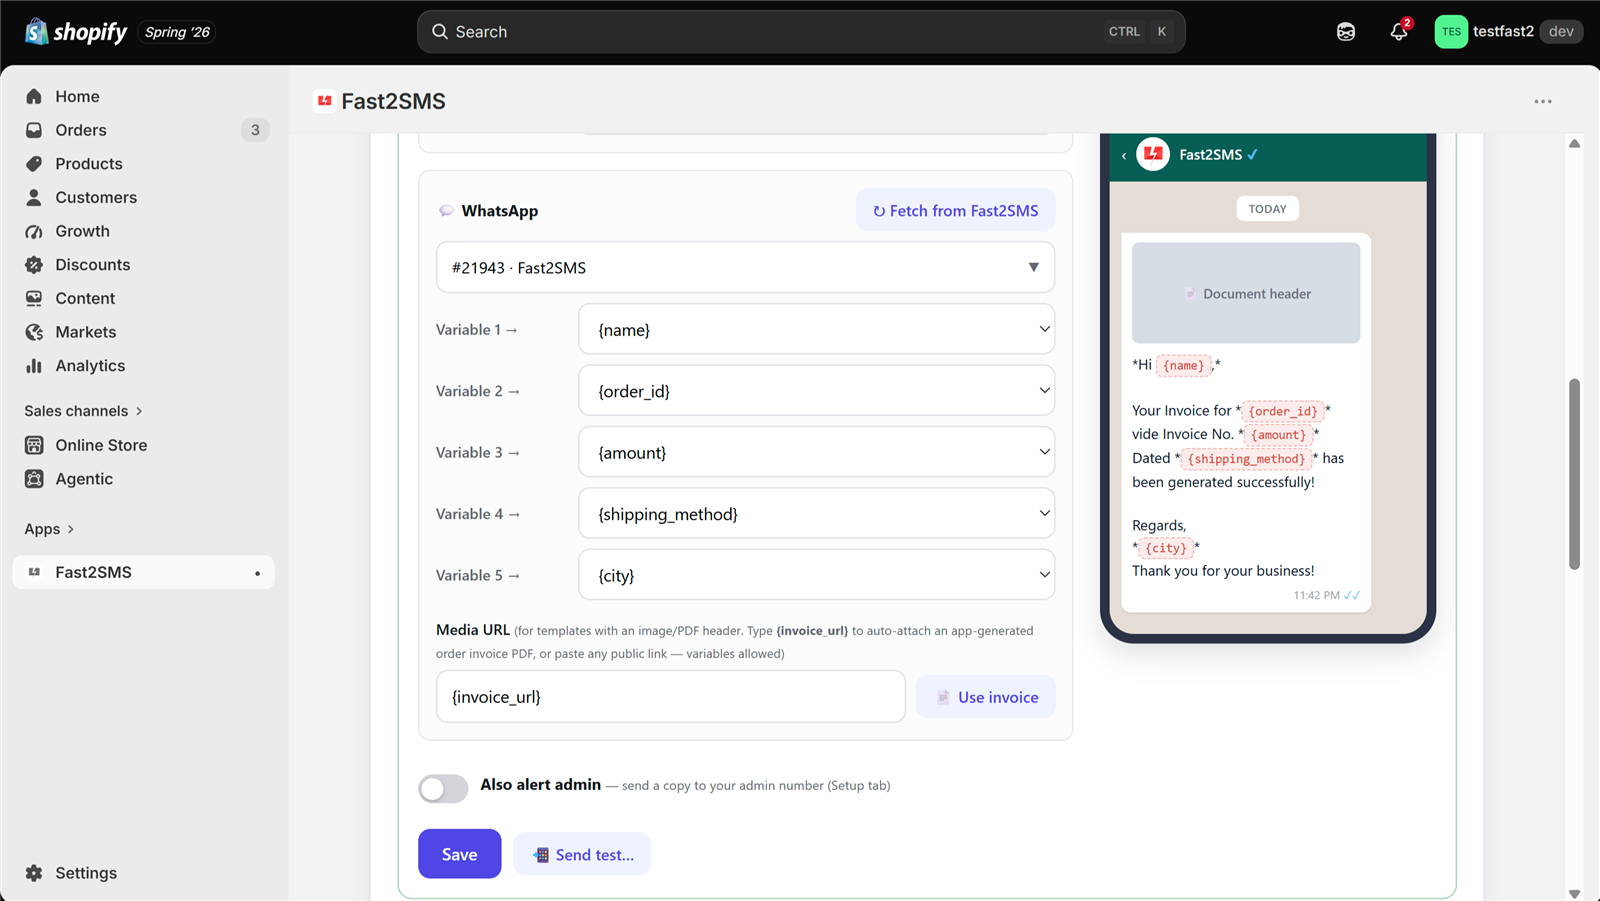
Task: Click Send test... button
Action: pos(582,854)
